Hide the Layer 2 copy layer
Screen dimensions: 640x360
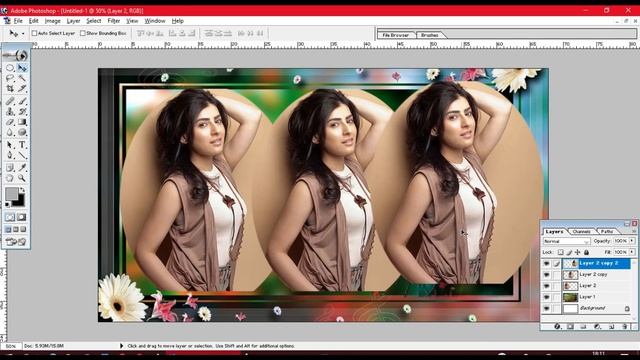(x=546, y=275)
